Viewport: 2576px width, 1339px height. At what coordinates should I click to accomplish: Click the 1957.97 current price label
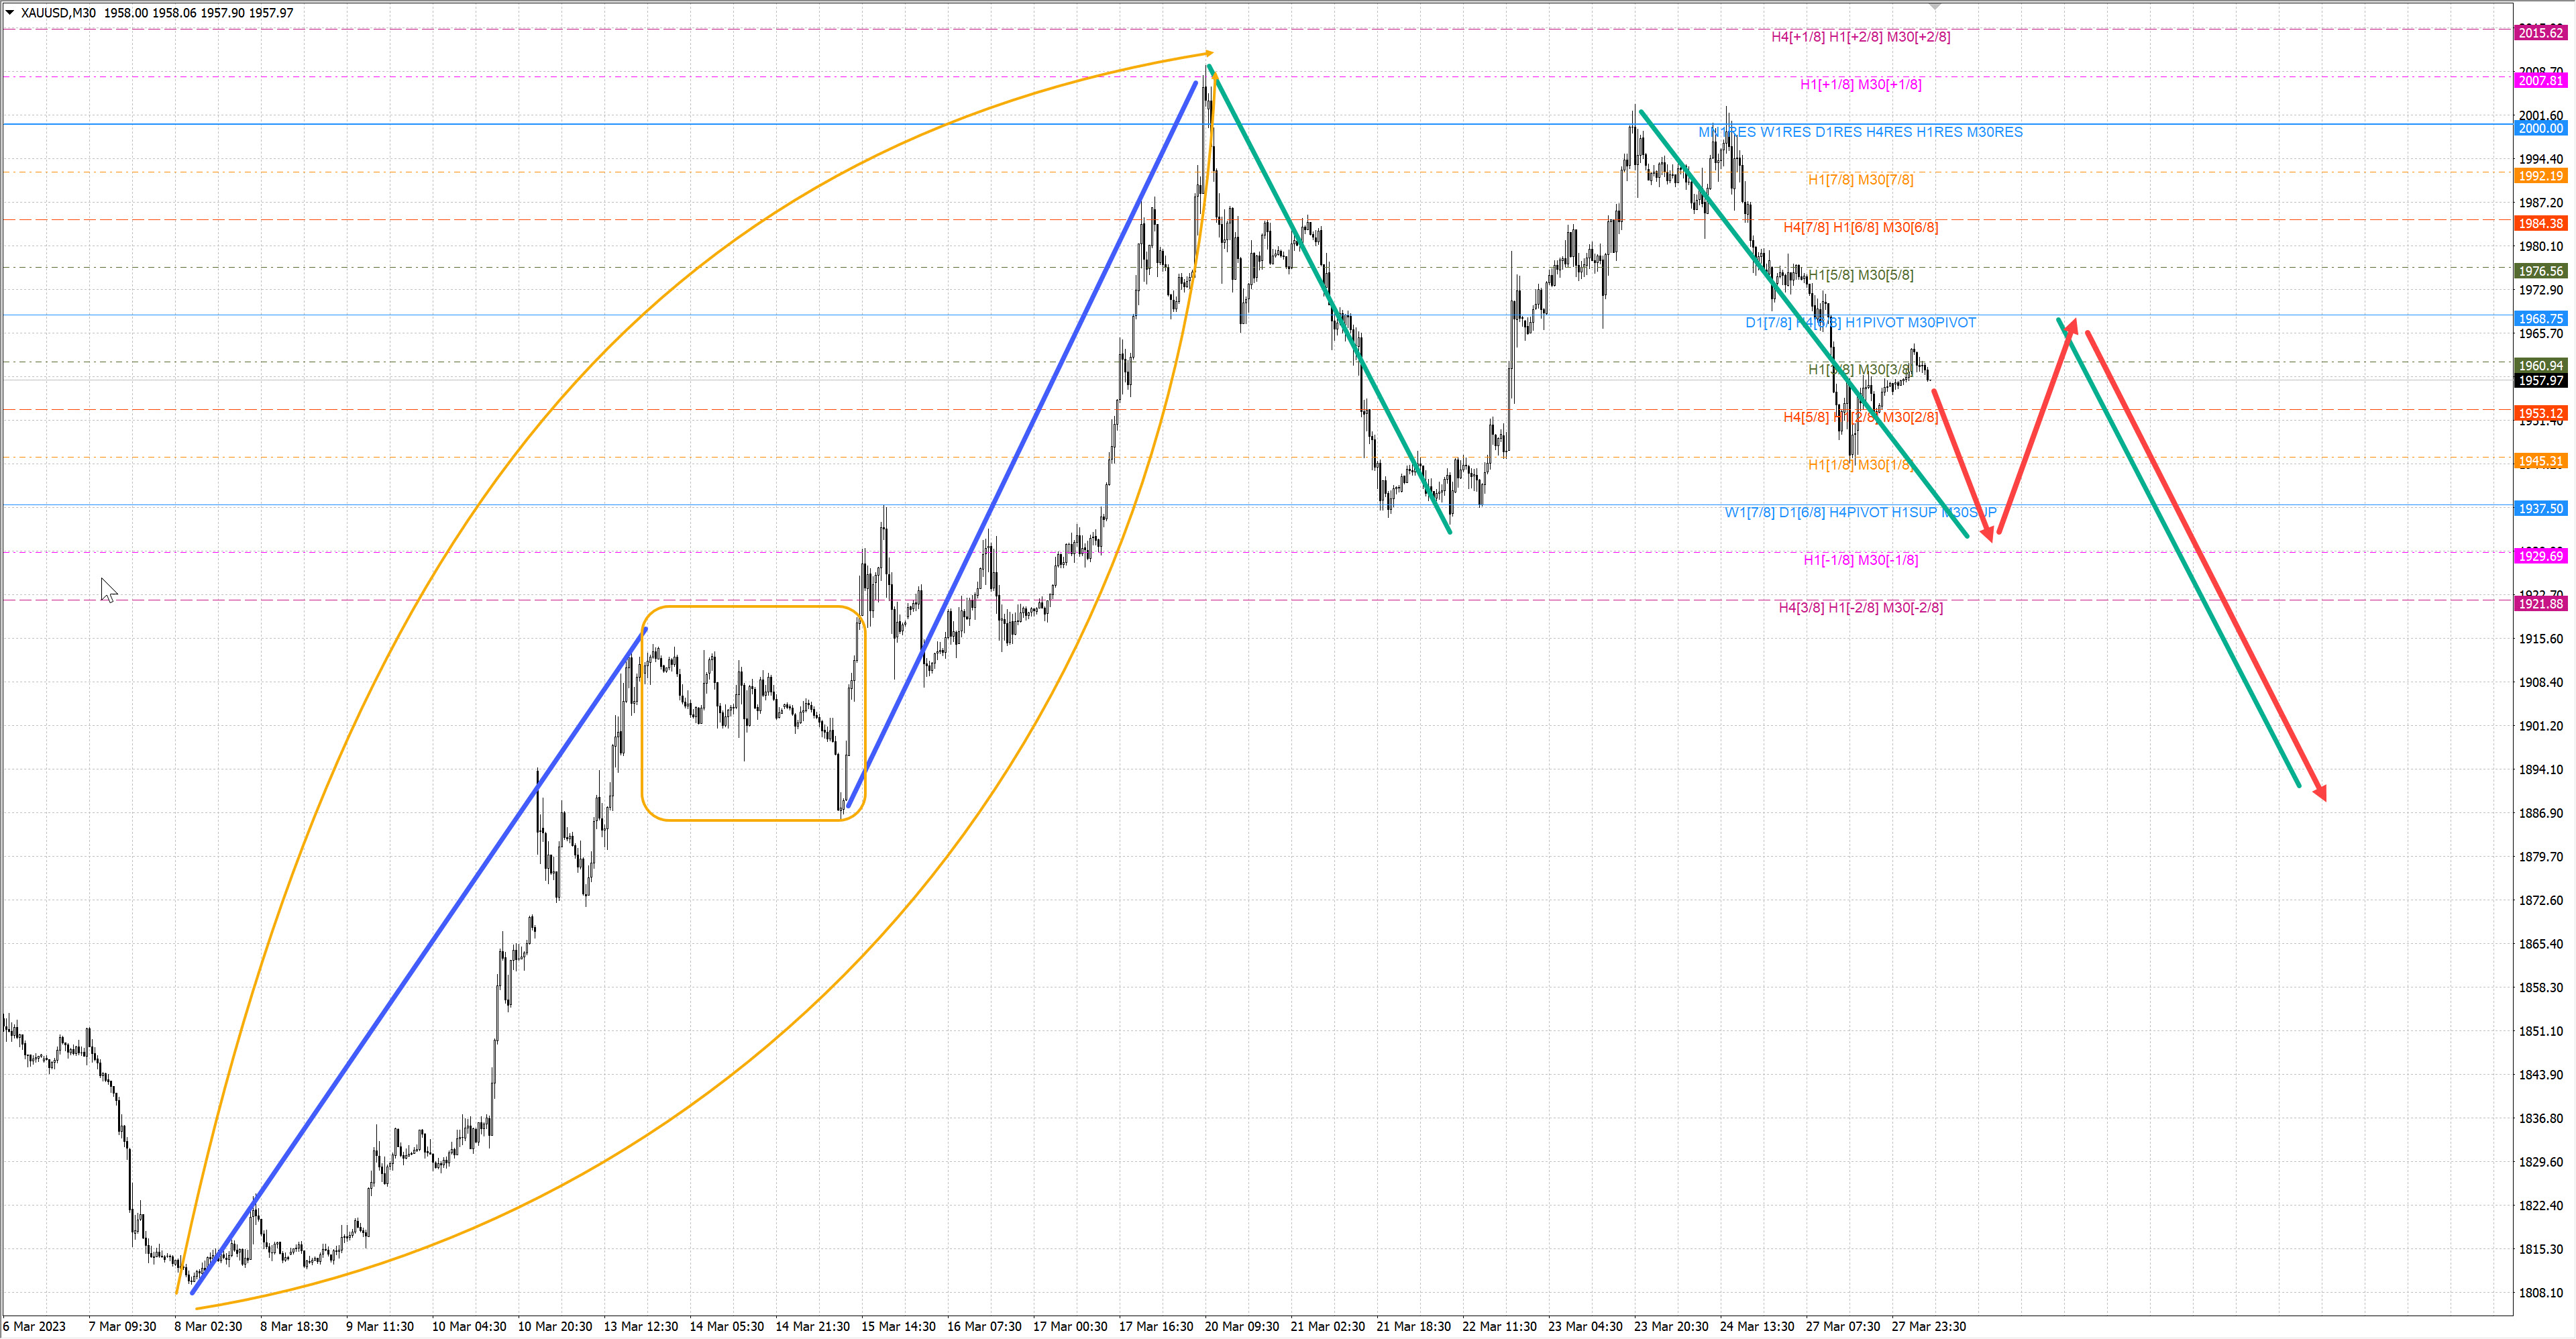2541,381
